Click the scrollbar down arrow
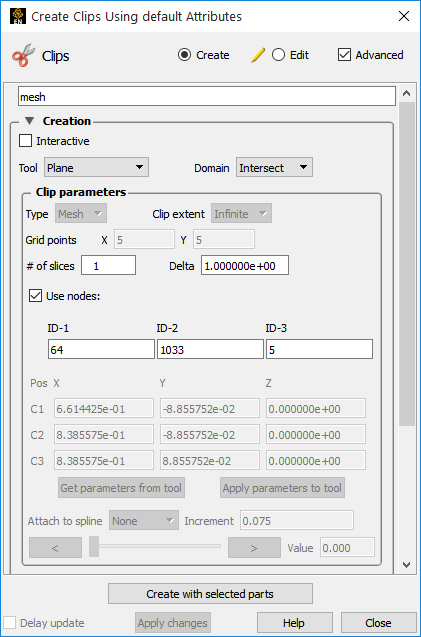The height and width of the screenshot is (637, 421). [406, 564]
